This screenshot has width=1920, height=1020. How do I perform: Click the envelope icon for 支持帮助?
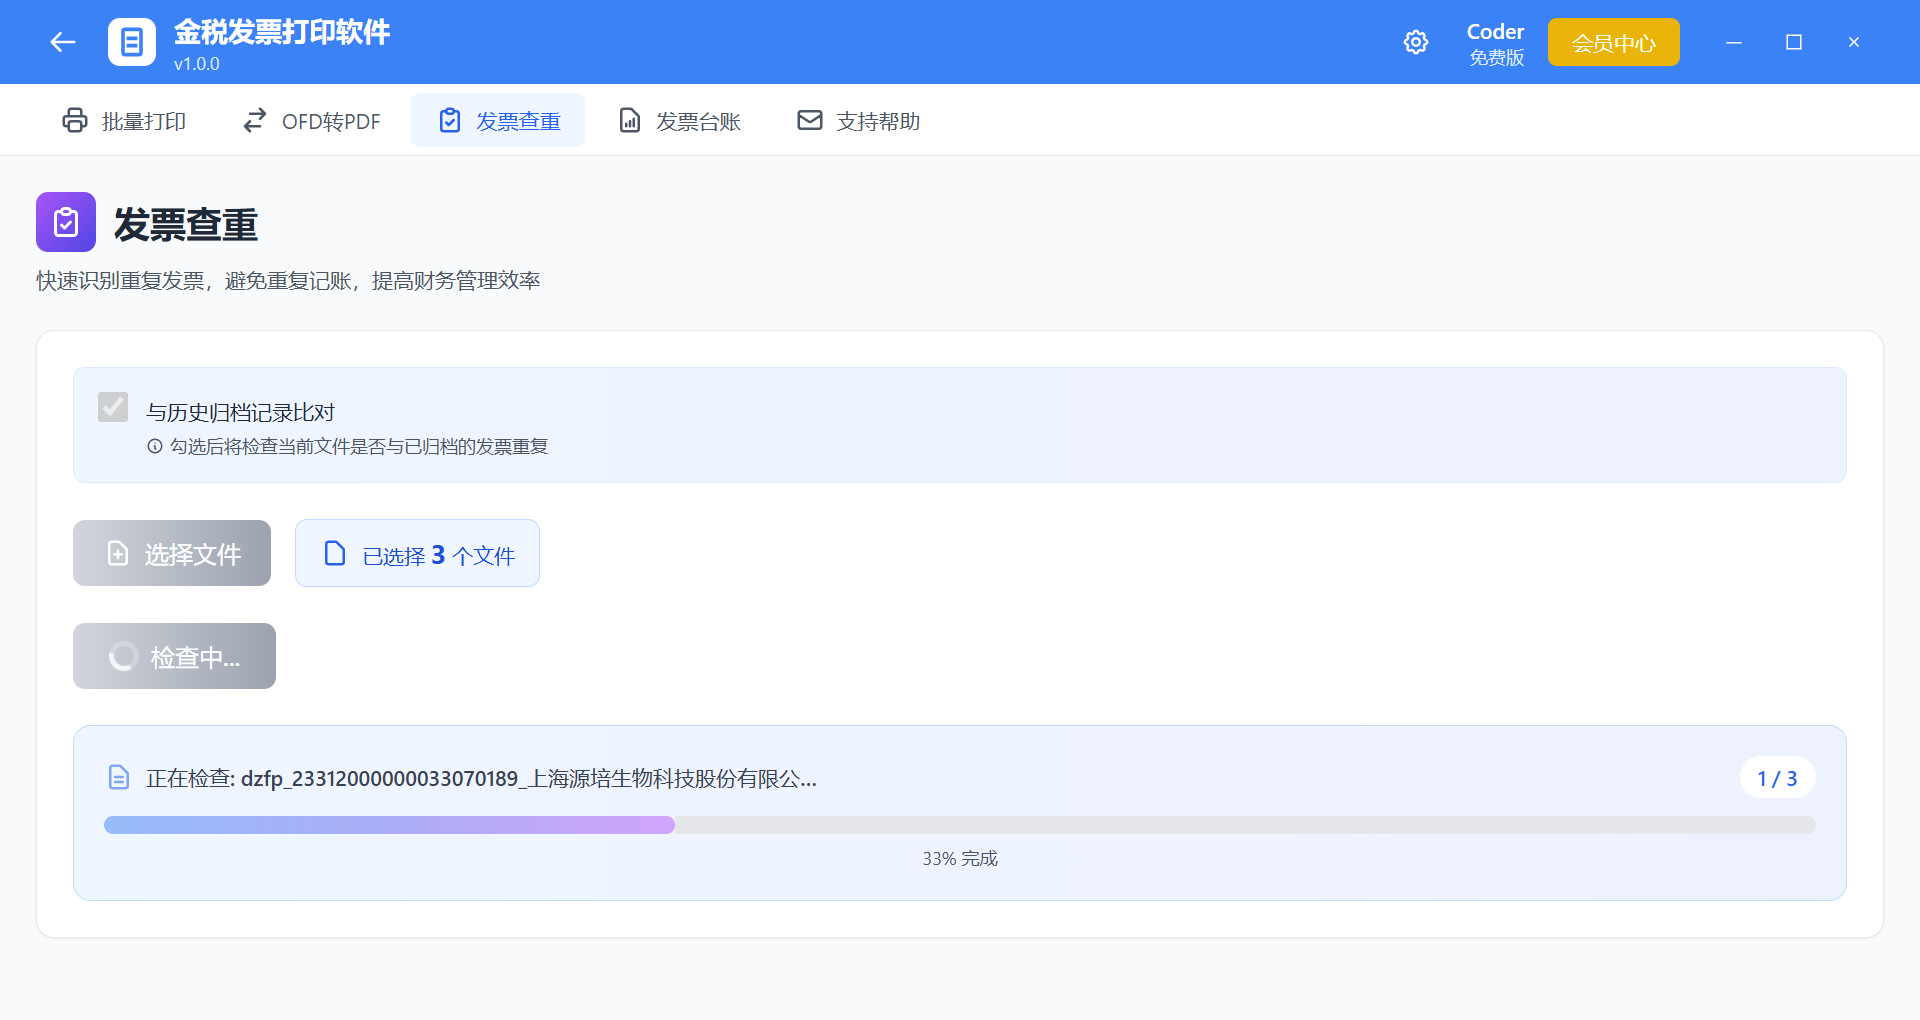pyautogui.click(x=809, y=120)
